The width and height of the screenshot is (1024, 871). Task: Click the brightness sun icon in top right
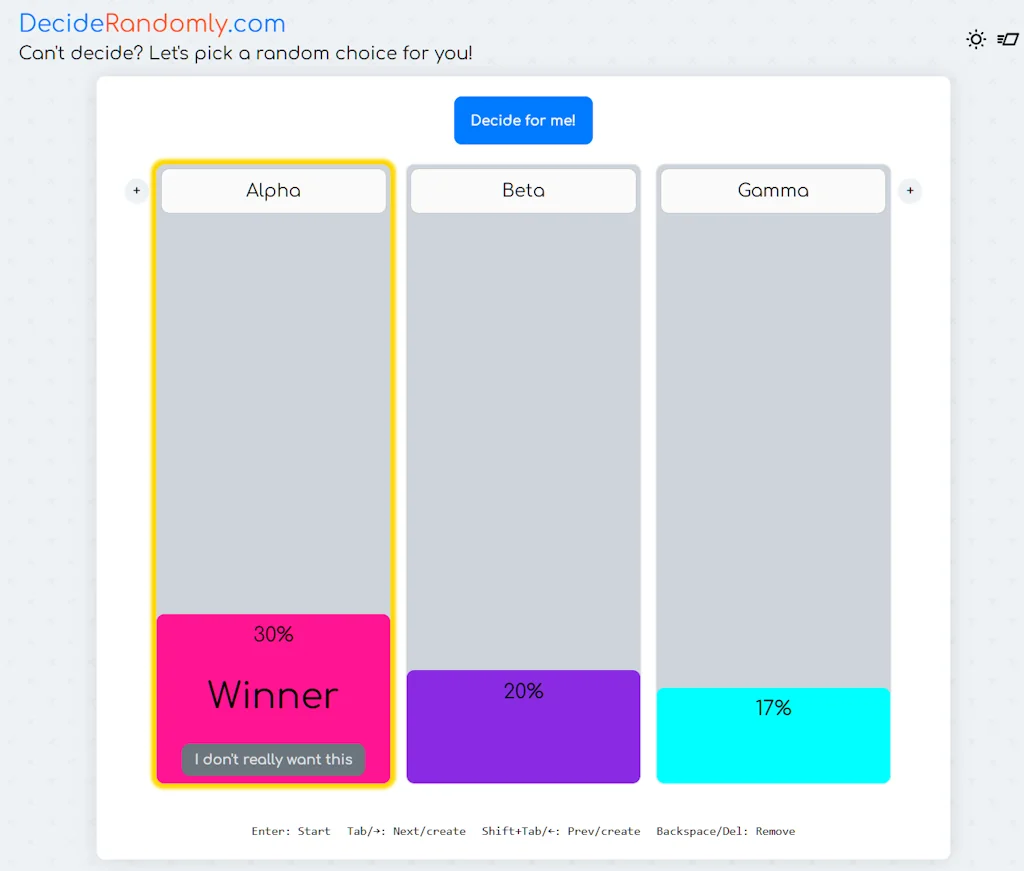(x=976, y=39)
